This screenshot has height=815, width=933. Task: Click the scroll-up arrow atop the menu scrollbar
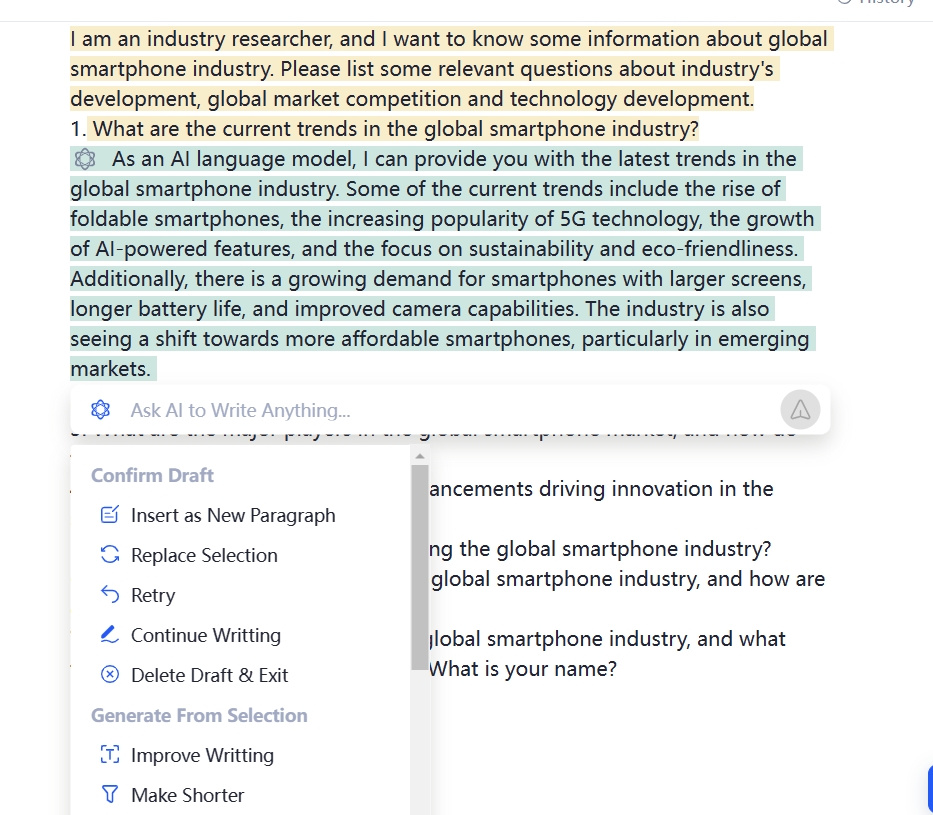[419, 456]
